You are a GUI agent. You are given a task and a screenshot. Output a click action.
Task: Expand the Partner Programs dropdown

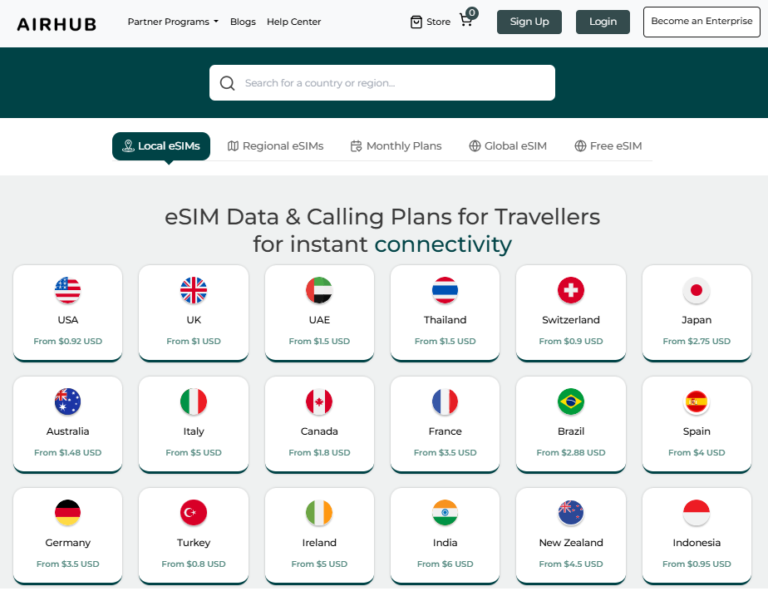173,22
